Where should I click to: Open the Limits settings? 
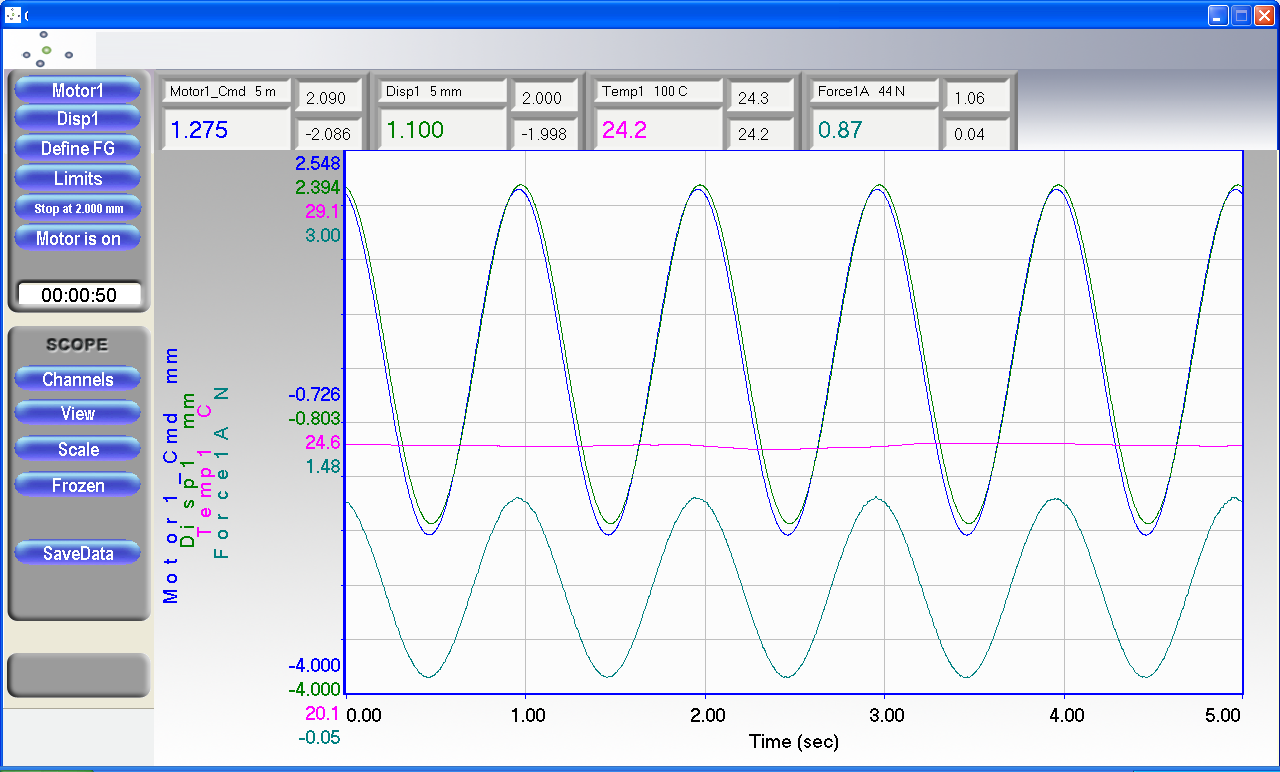[78, 179]
